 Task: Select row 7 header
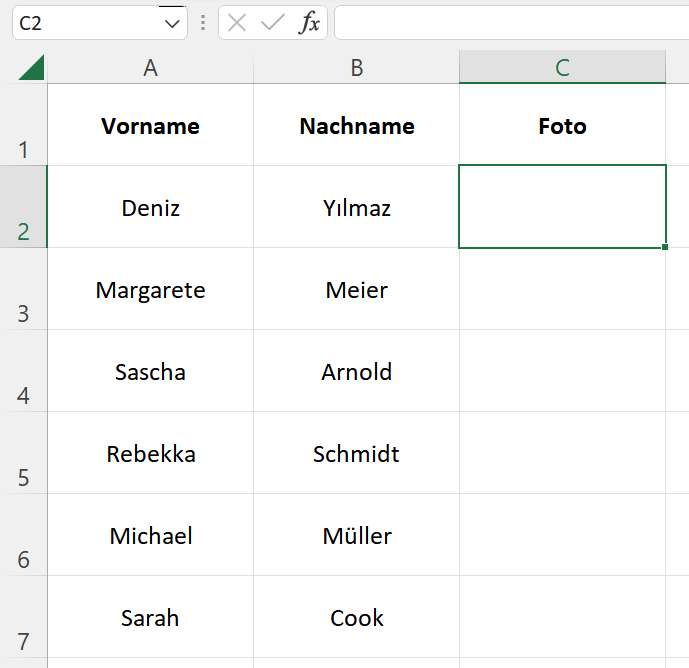(23, 617)
